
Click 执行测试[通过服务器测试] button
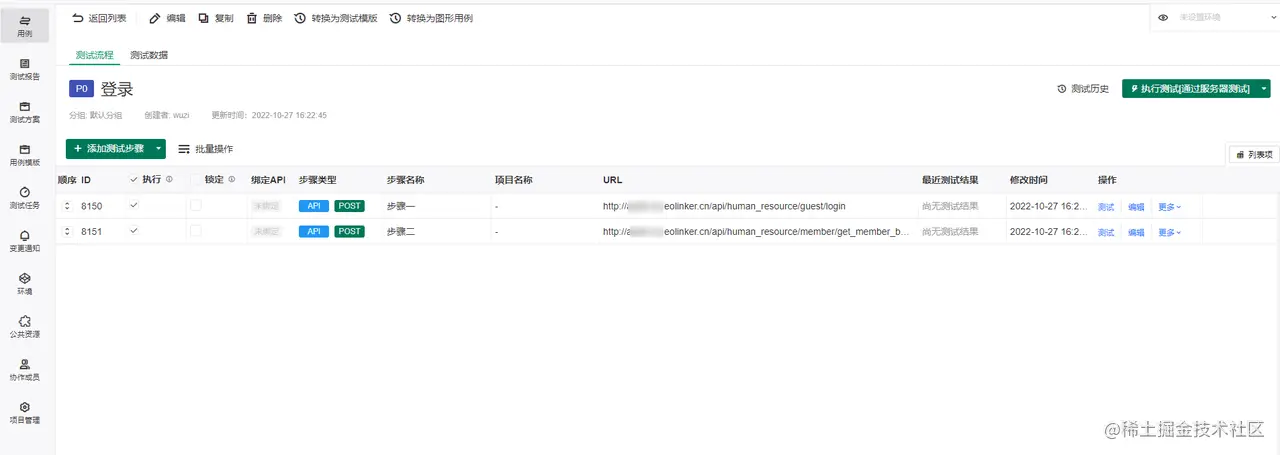point(1189,89)
